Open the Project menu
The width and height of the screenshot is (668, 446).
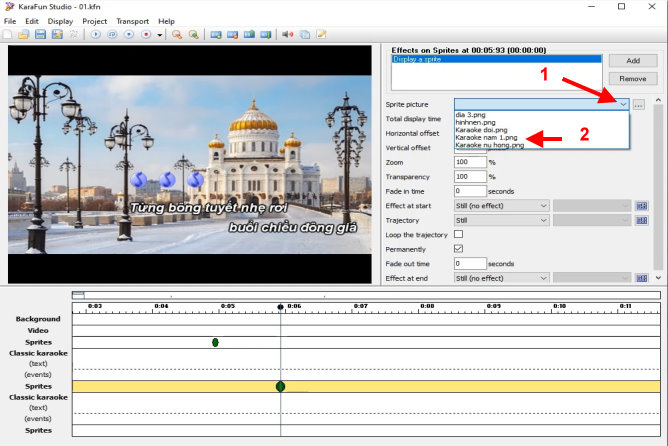click(x=95, y=21)
